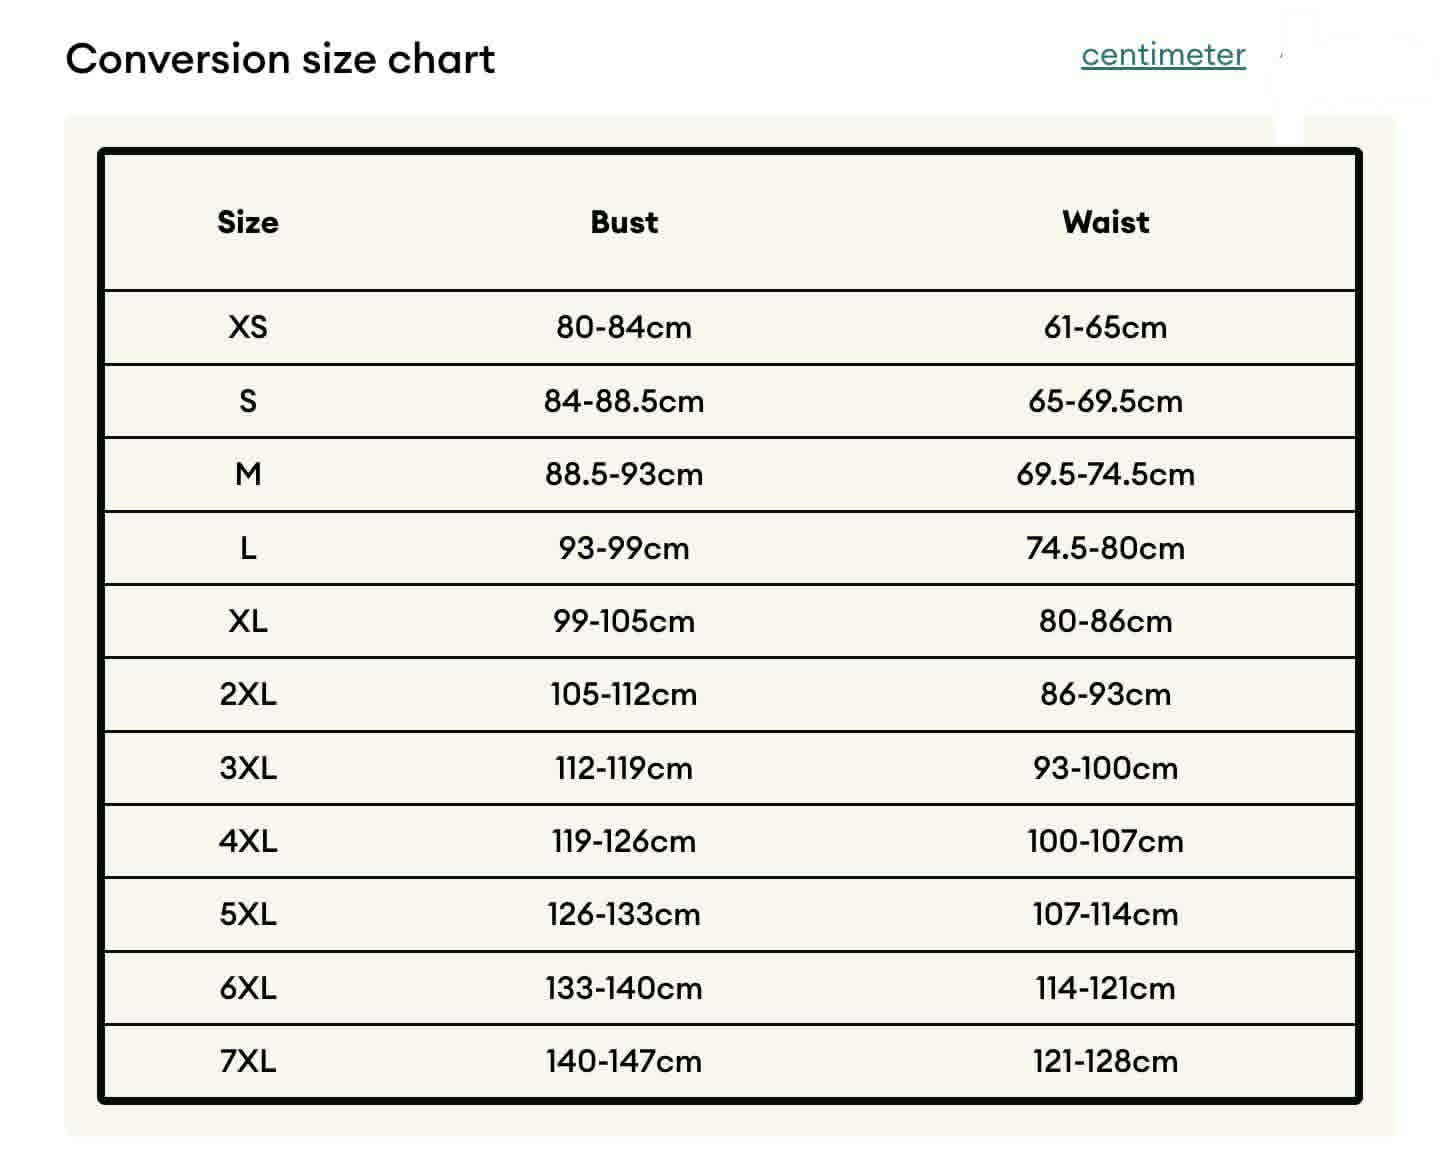Click the Bust column header
Image resolution: width=1456 pixels, height=1172 pixels.
624,222
